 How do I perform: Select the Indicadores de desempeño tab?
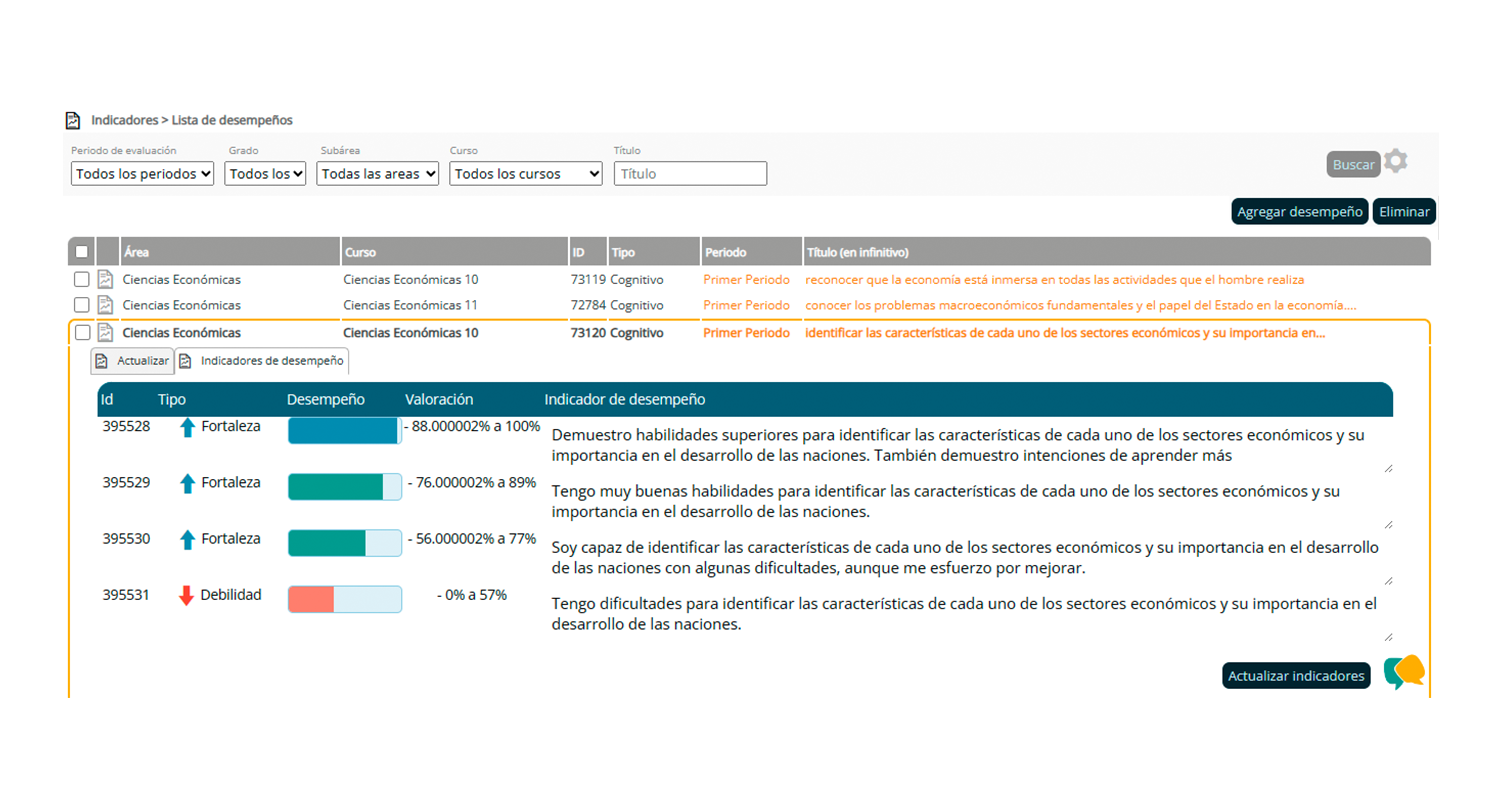coord(262,360)
